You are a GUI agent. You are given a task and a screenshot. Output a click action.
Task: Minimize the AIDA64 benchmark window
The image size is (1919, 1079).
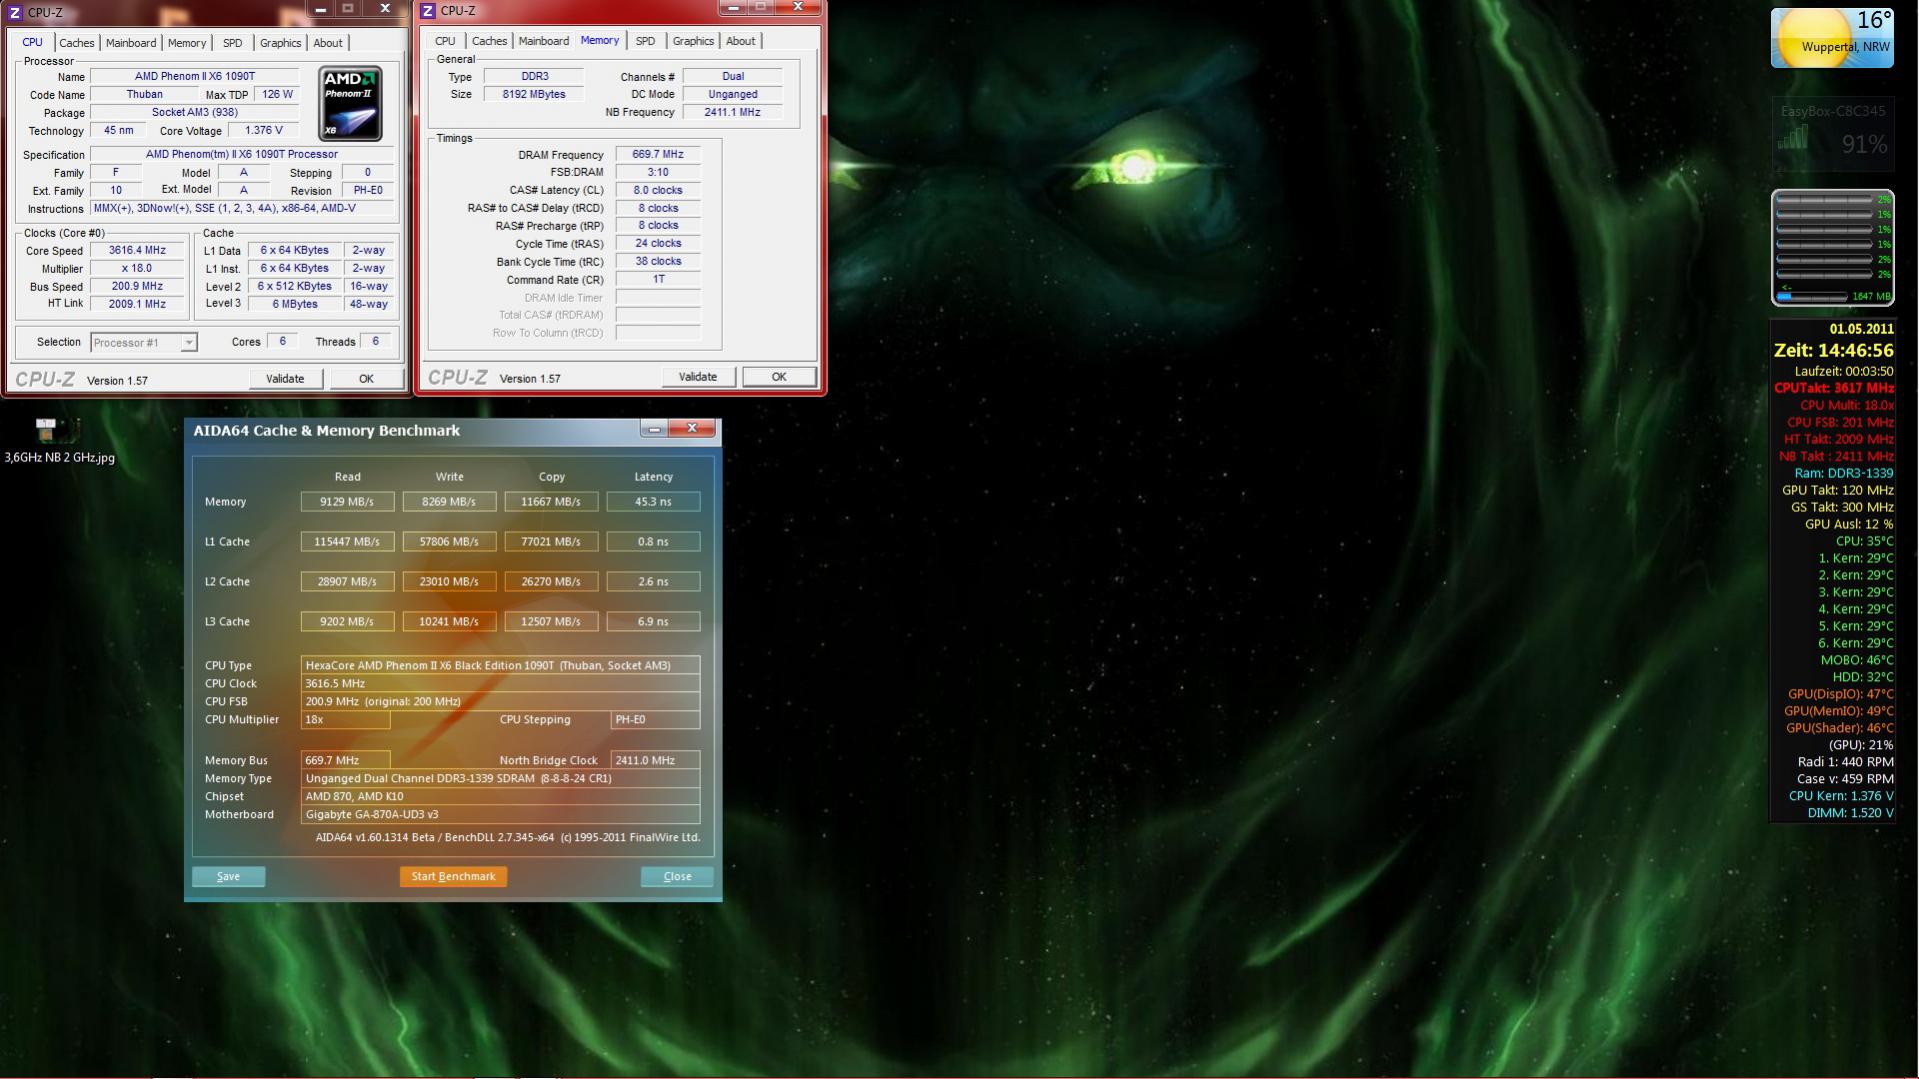[x=654, y=429]
